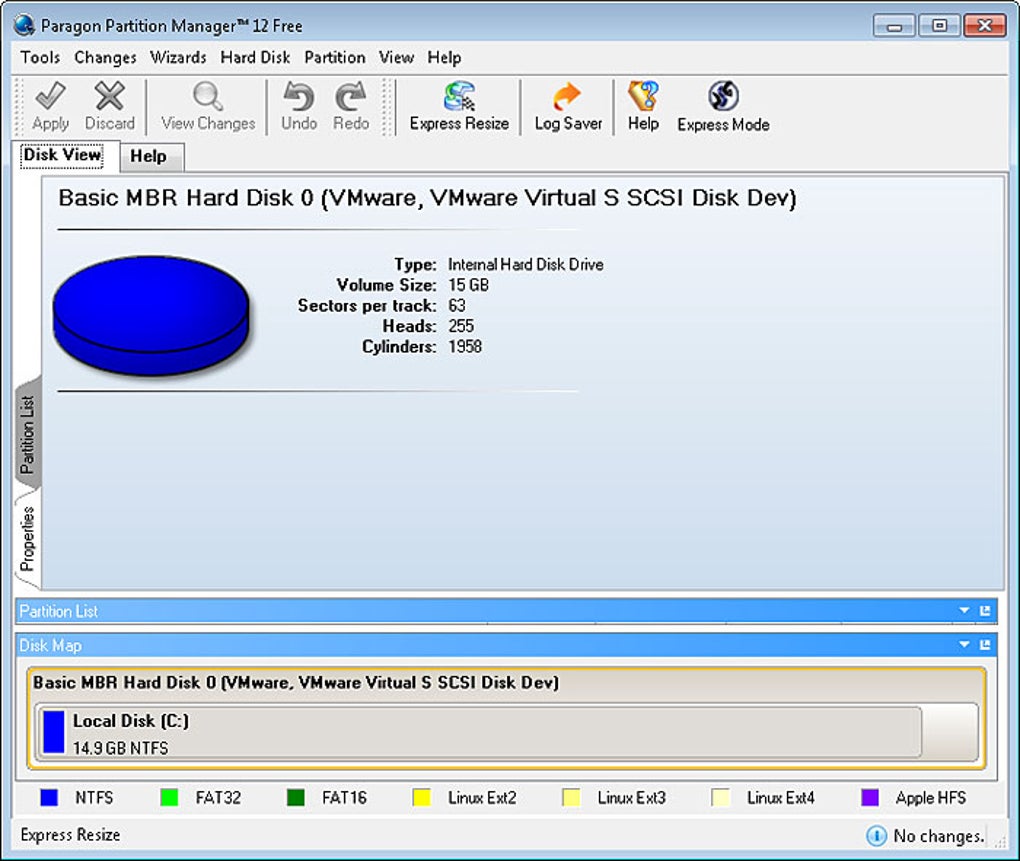Click the FAT16 dark green legend swatch
Screen dimensions: 1020x861
click(x=296, y=797)
